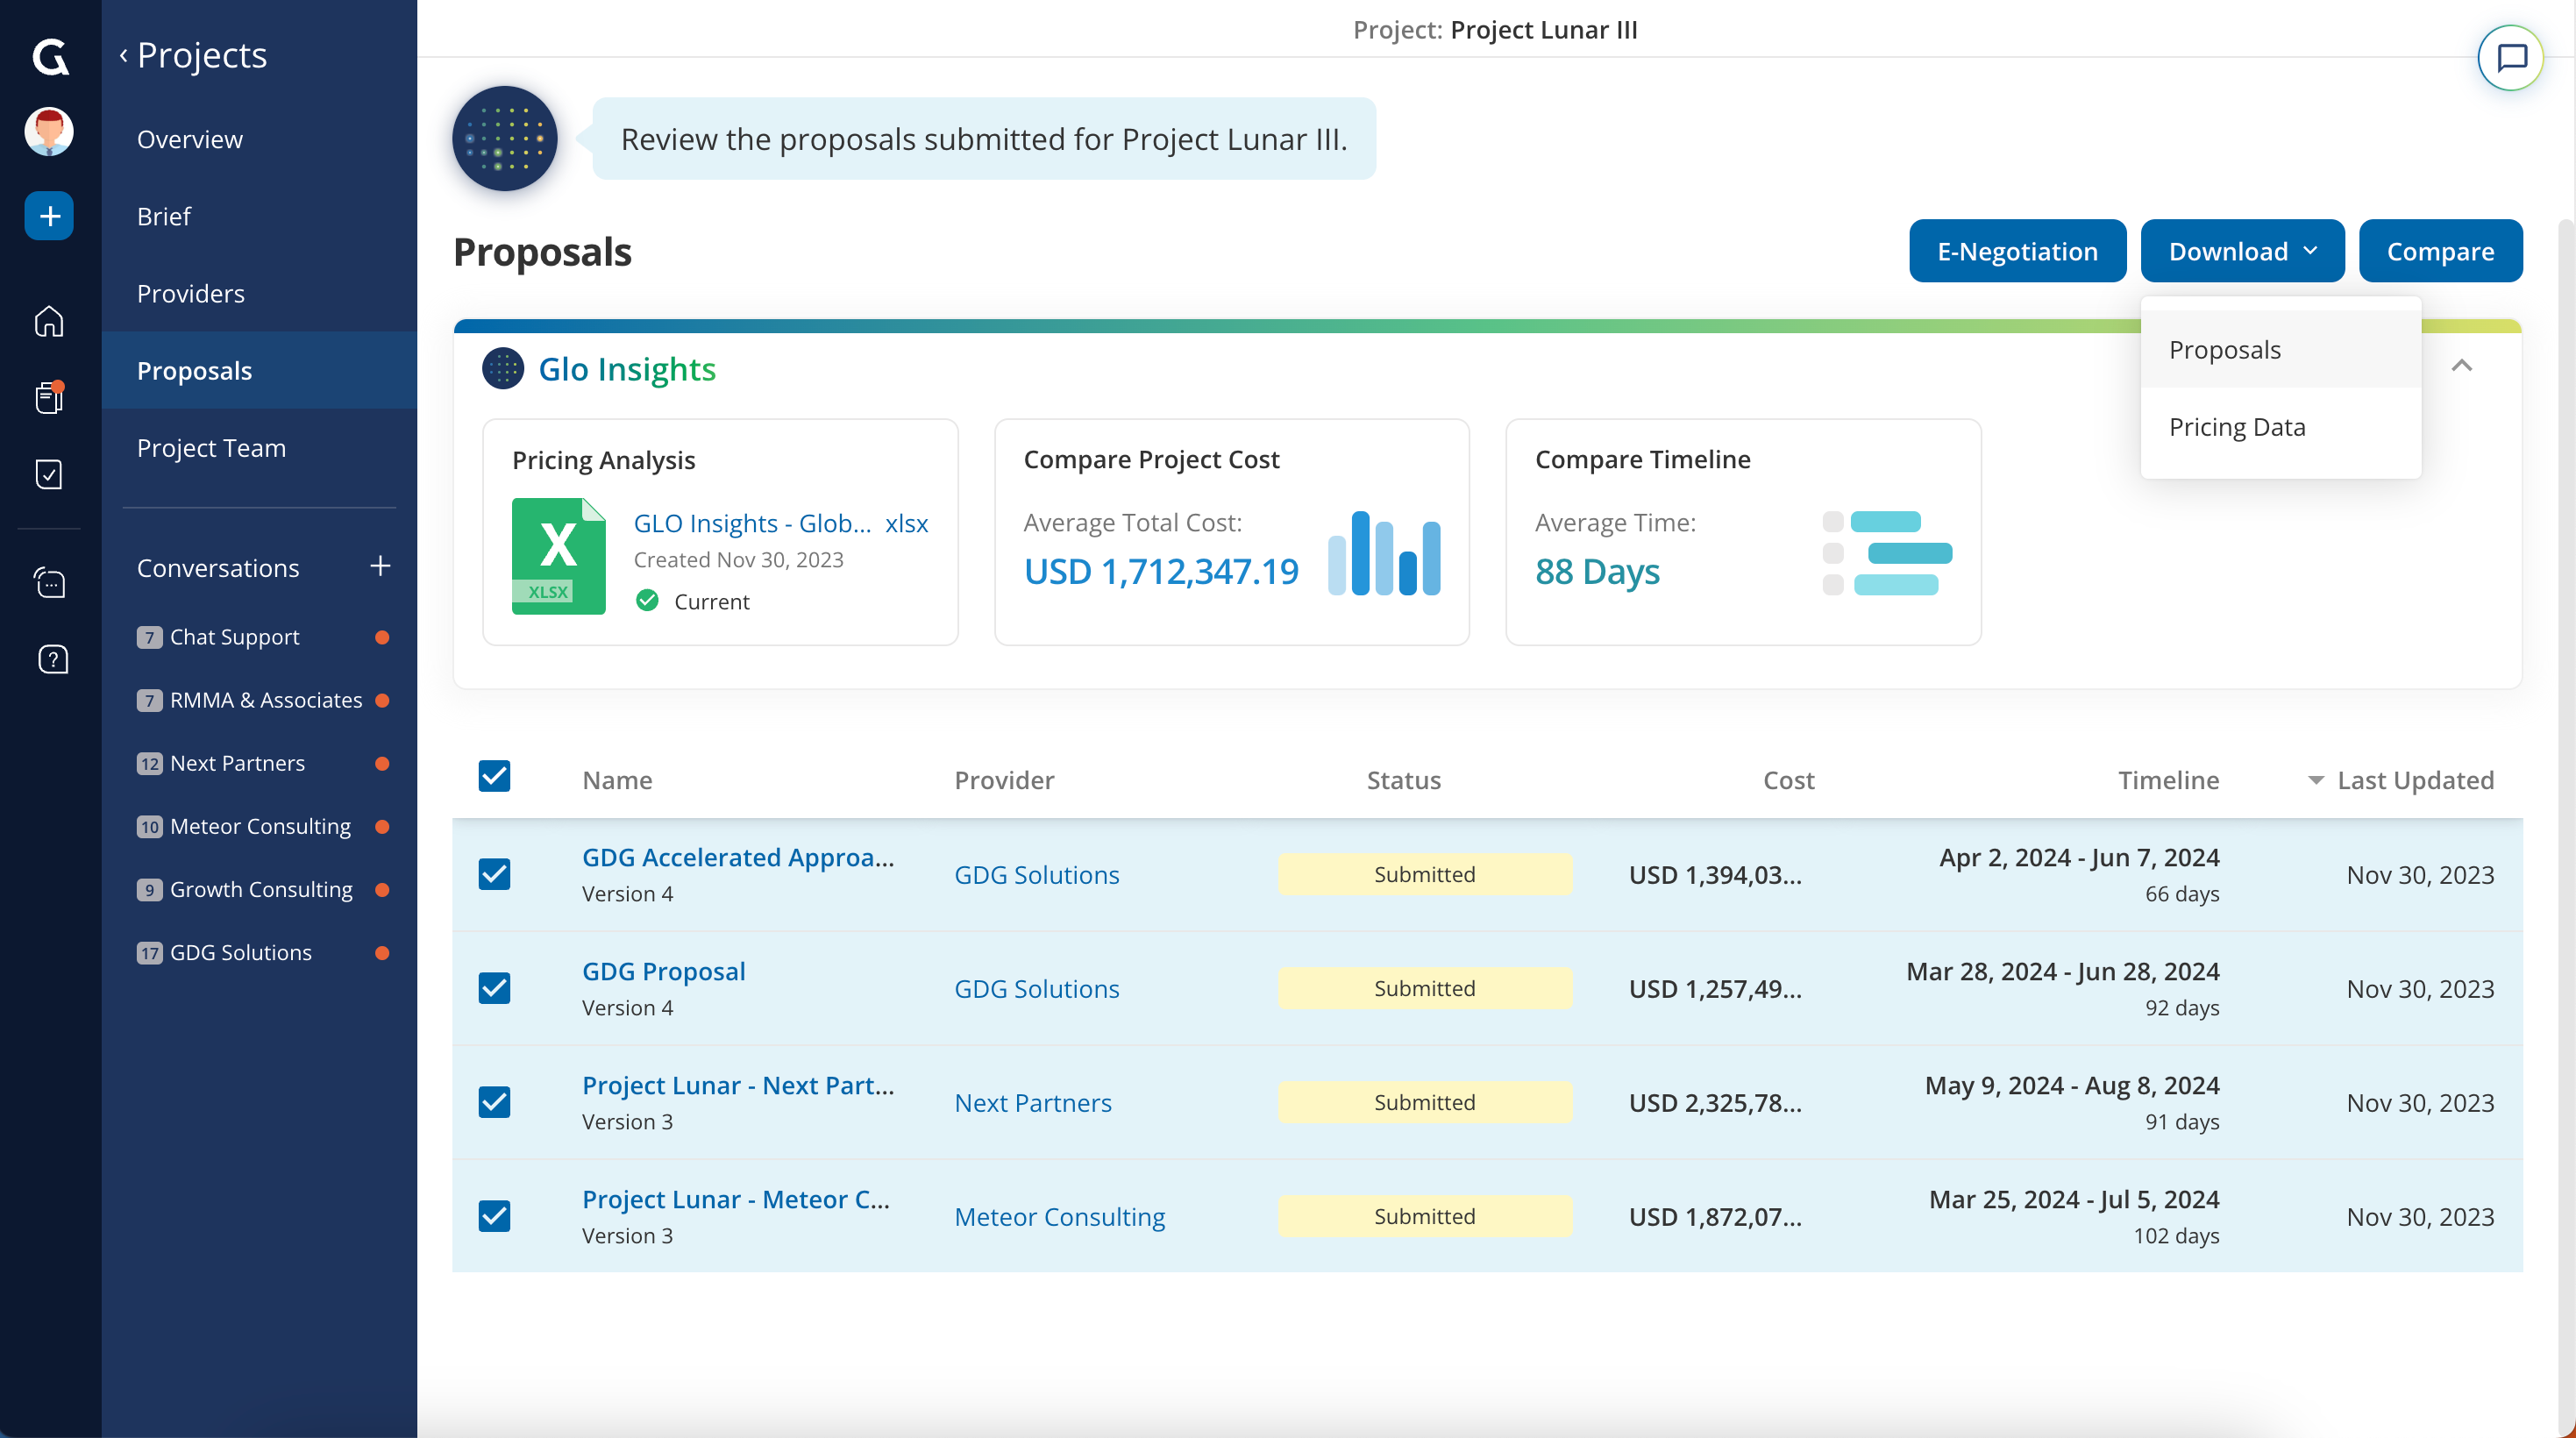Click the checklist tasks icon in rail
The width and height of the screenshot is (2576, 1438).
click(x=49, y=474)
